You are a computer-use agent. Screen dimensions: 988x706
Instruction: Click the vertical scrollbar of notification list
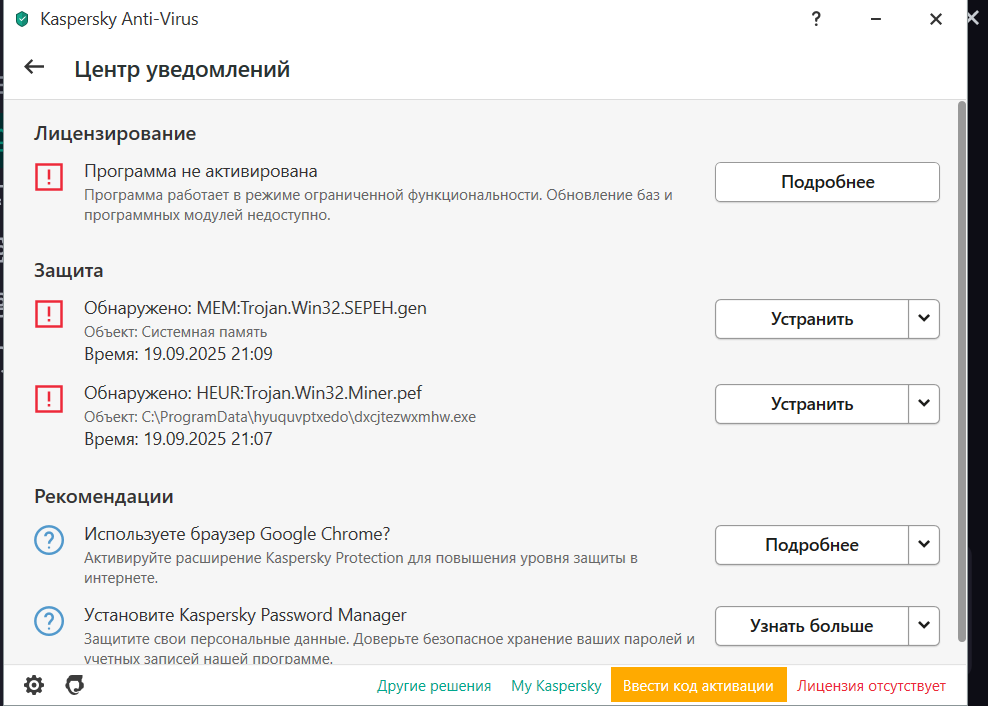click(962, 372)
